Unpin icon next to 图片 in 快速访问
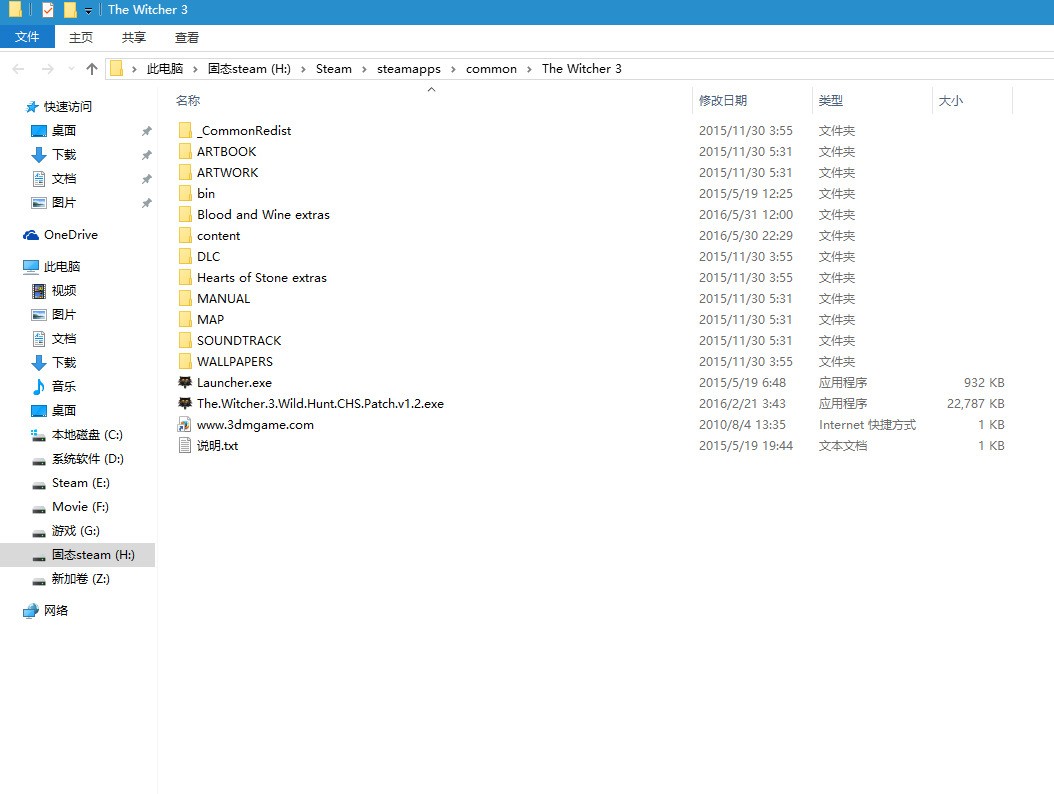The image size is (1054, 794). [x=146, y=202]
